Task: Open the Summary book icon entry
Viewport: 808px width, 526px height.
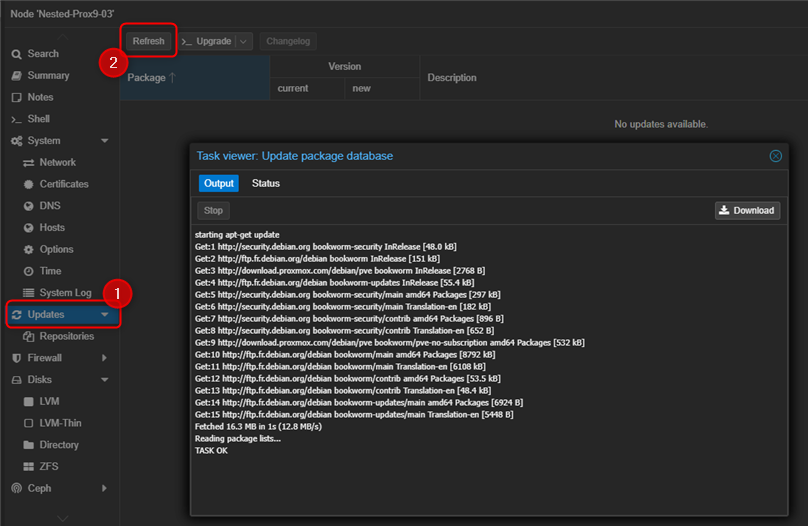Action: (x=17, y=76)
